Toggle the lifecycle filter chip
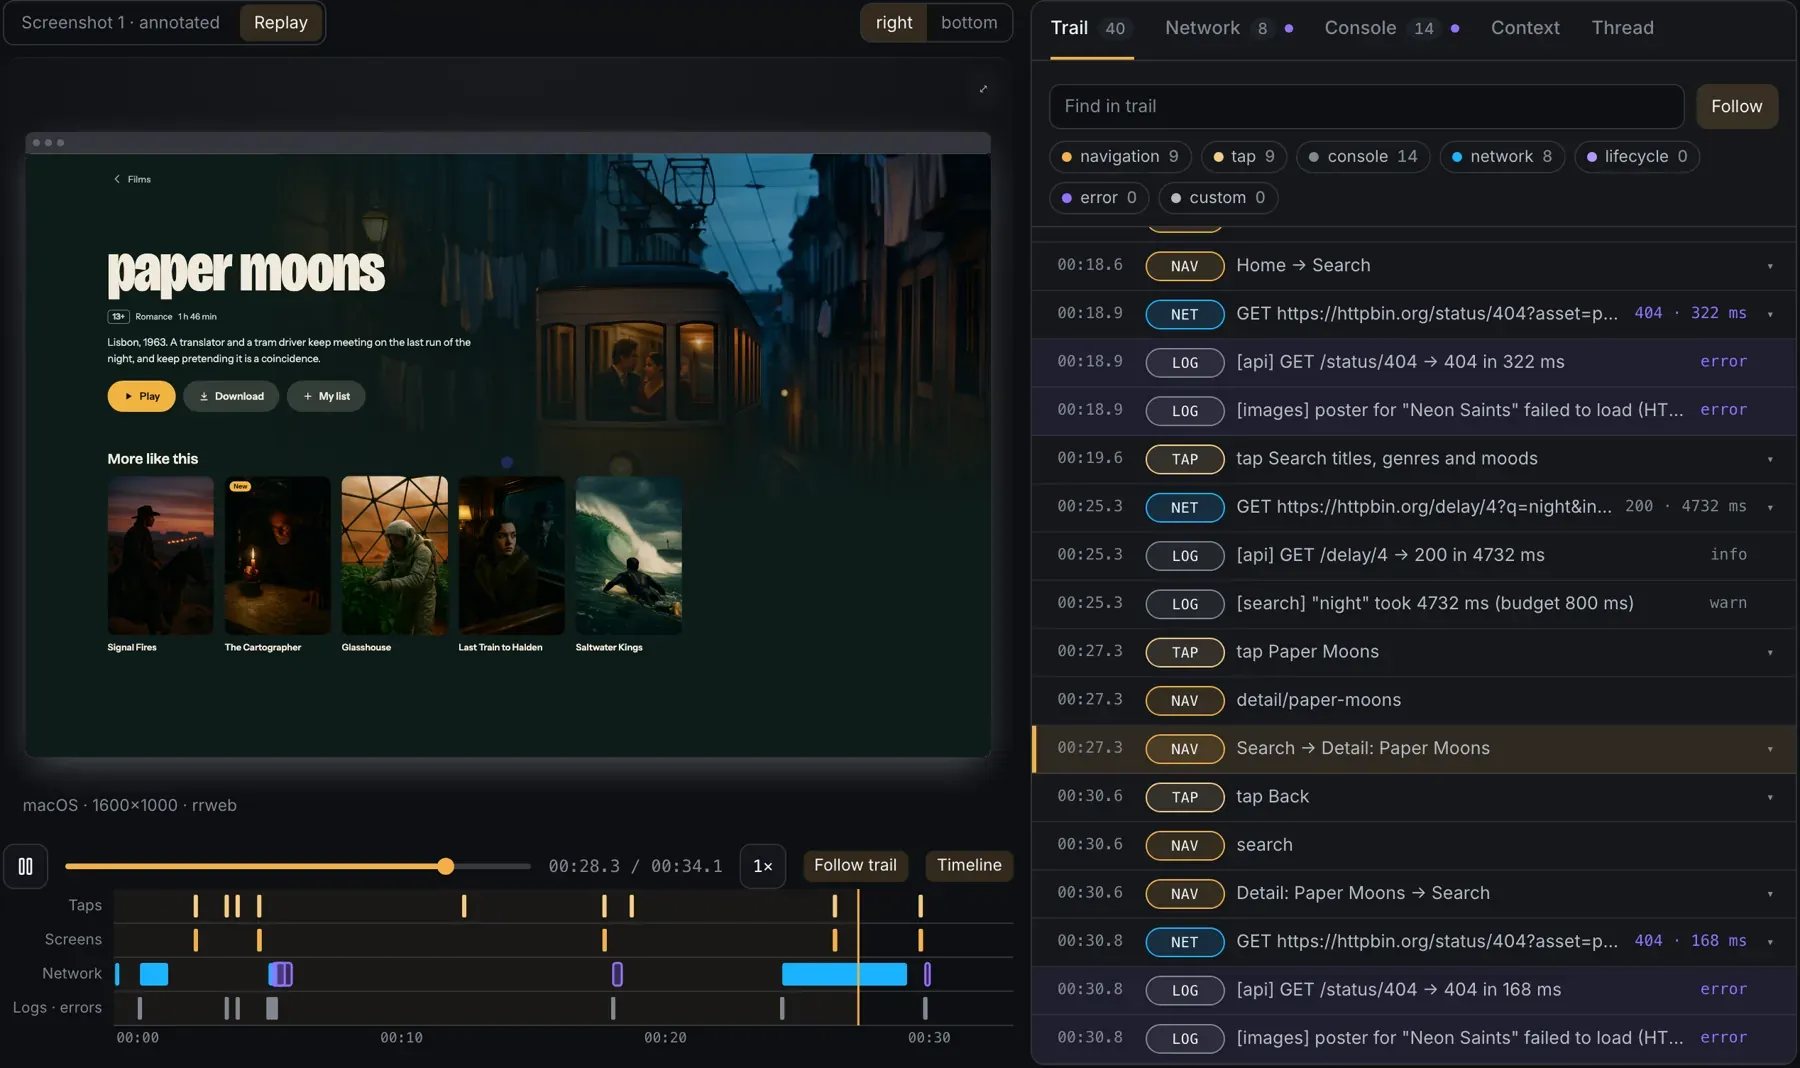This screenshot has height=1068, width=1800. (x=1637, y=156)
